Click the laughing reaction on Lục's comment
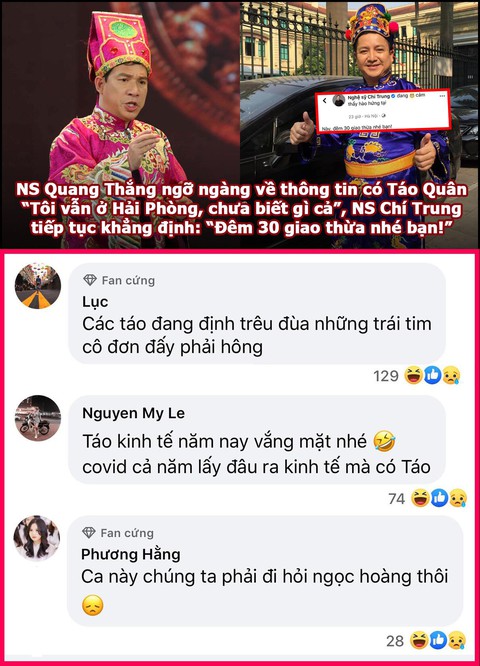The image size is (480, 666). (413, 375)
